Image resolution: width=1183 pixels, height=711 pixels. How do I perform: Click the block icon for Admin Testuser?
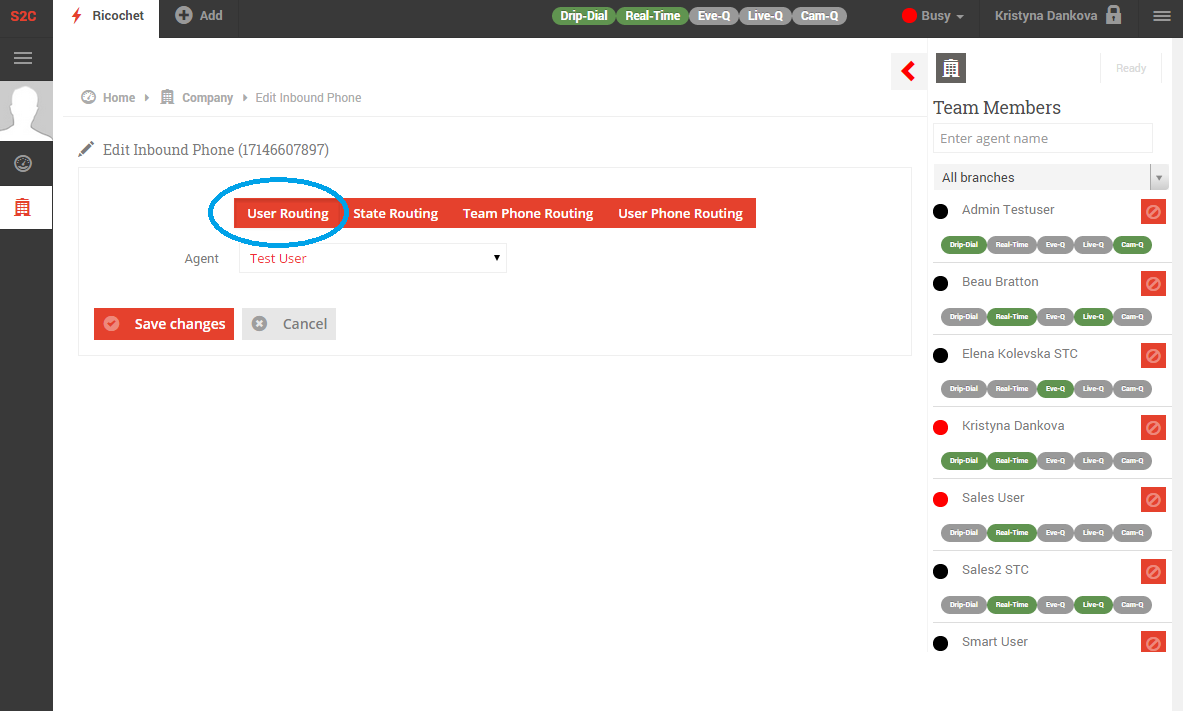pos(1153,212)
